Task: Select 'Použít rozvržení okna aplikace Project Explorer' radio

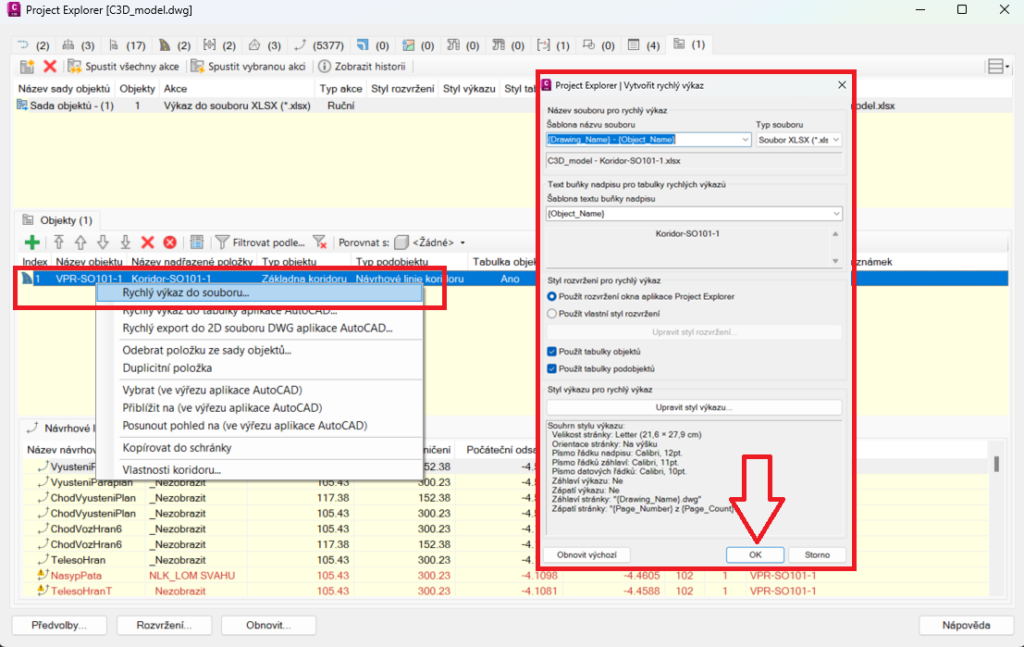Action: tap(553, 297)
